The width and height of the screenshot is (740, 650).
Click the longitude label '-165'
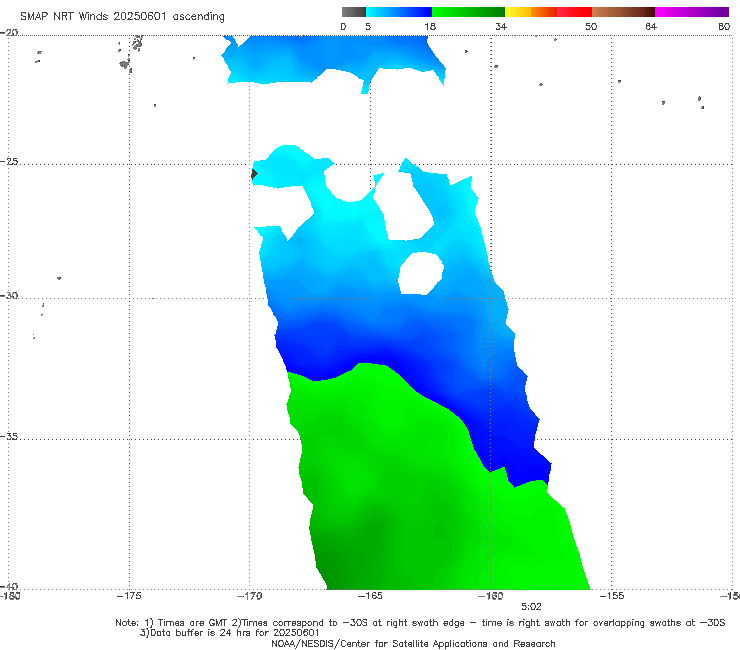370,596
